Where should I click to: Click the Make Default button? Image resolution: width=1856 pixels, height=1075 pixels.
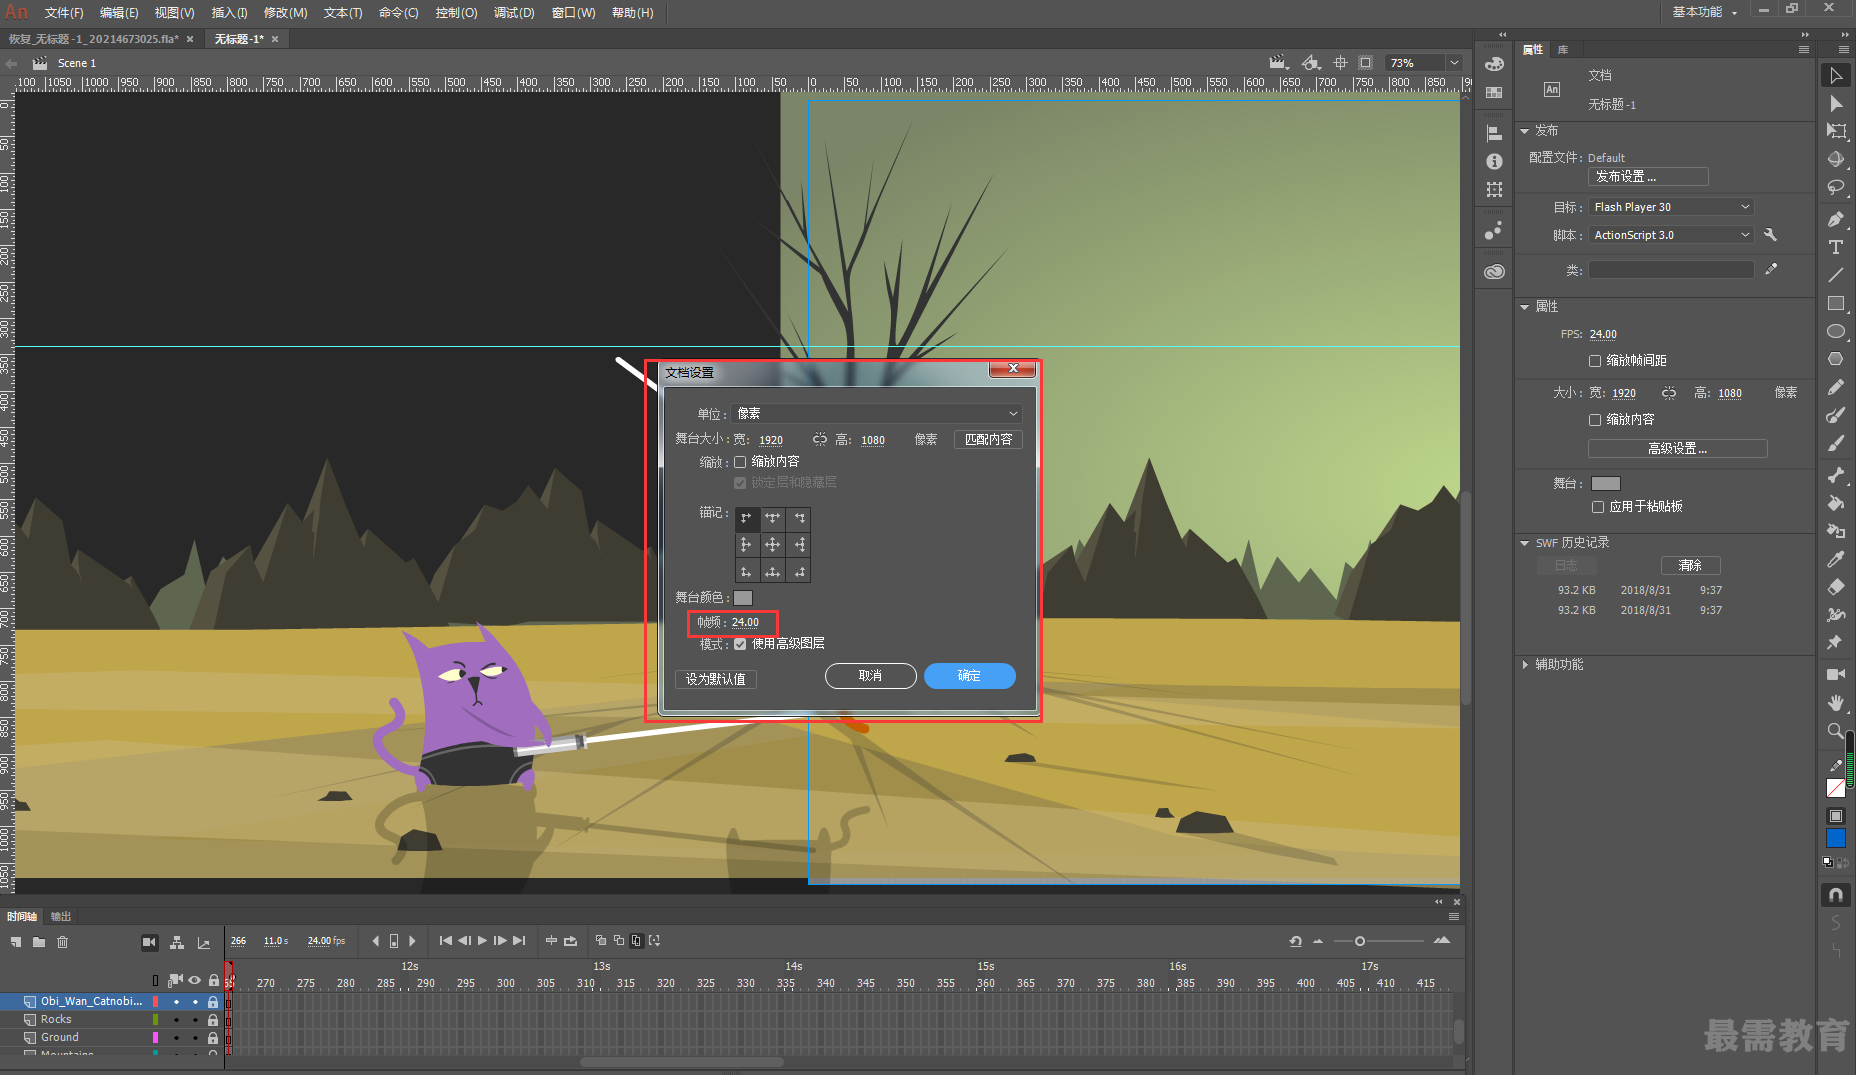716,679
